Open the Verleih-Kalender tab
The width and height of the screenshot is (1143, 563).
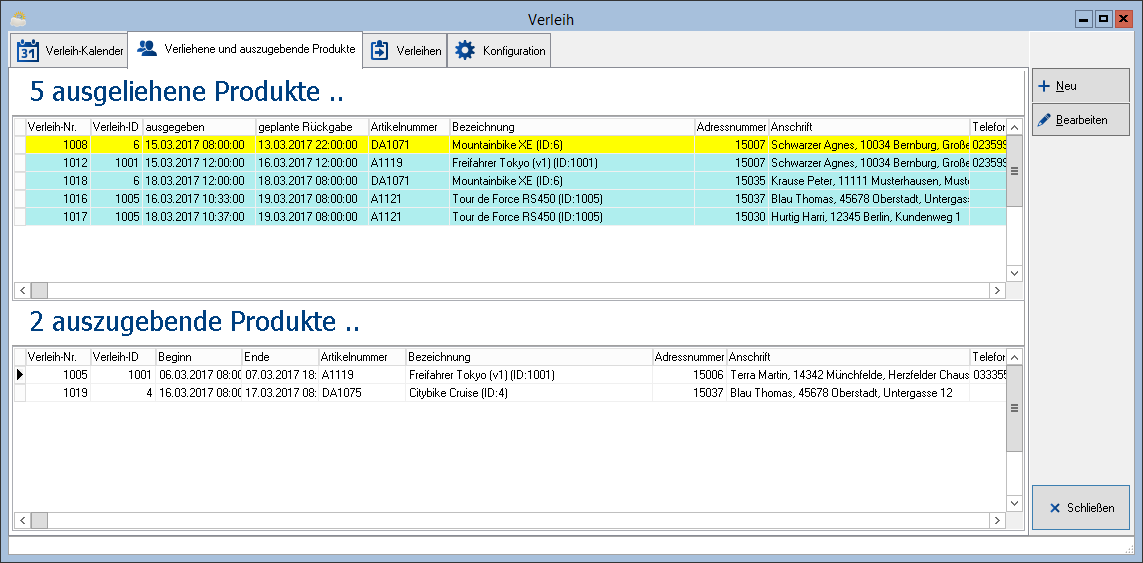[69, 51]
